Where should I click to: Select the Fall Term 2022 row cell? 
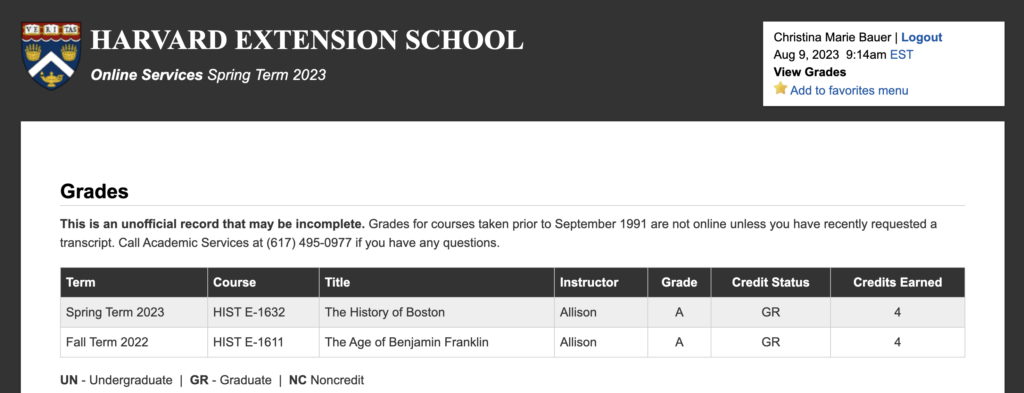tap(134, 342)
